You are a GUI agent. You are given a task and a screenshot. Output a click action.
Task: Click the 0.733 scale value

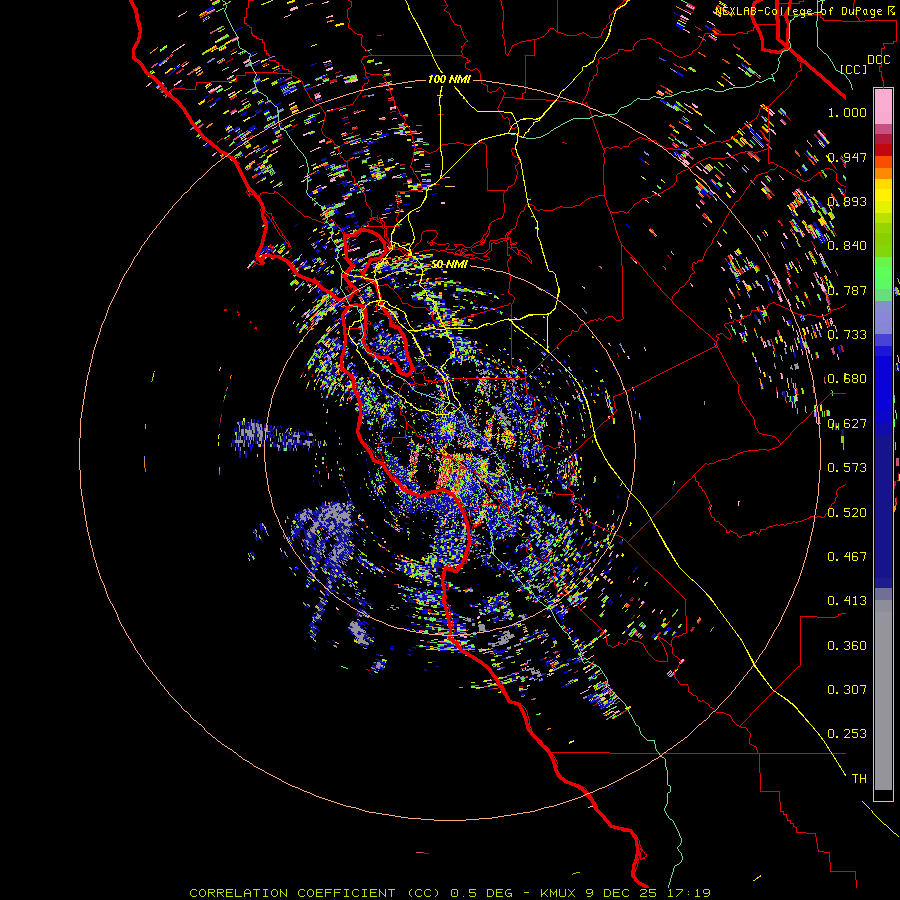(847, 335)
